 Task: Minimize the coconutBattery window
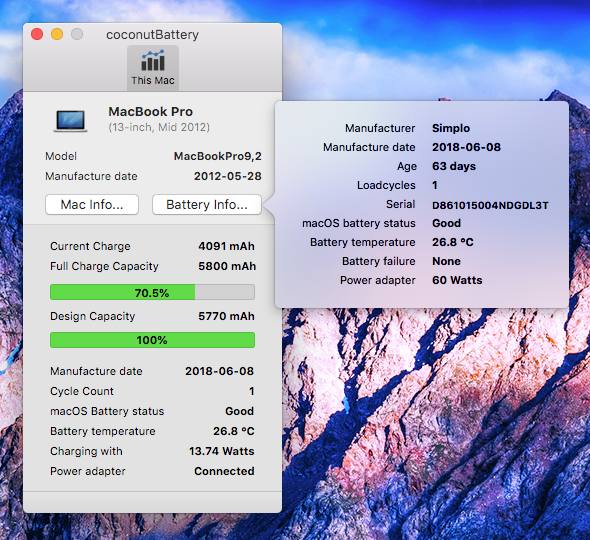pyautogui.click(x=57, y=34)
